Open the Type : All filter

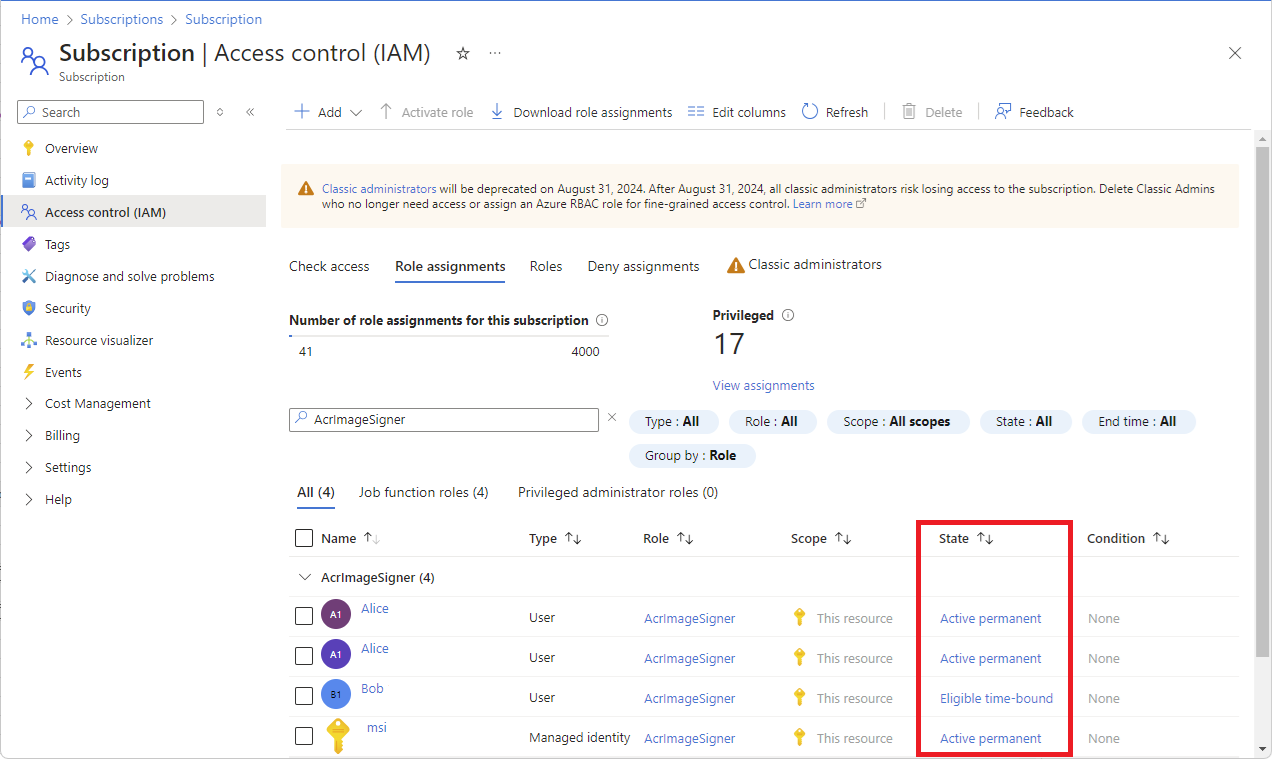point(672,421)
